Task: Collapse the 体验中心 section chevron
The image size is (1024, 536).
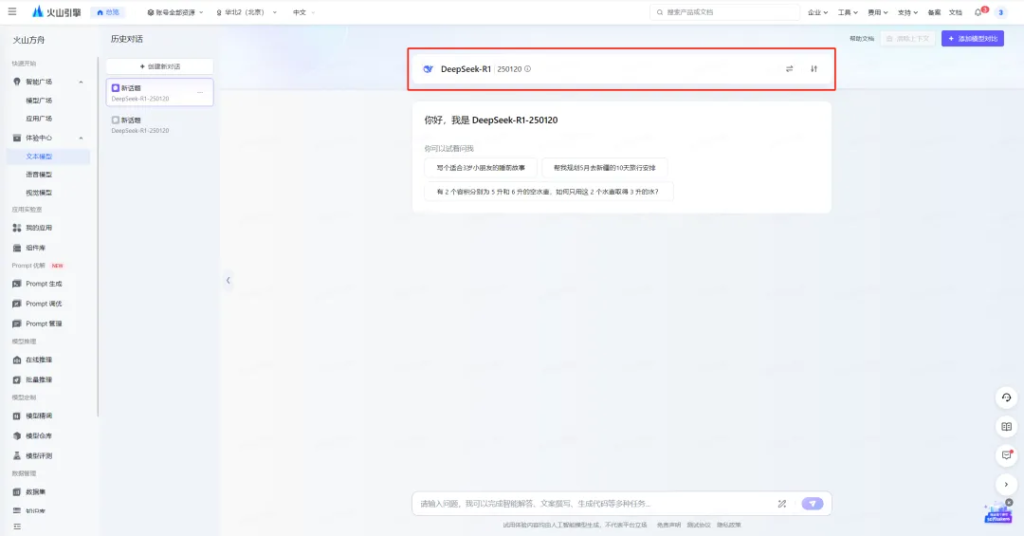Action: click(x=81, y=138)
